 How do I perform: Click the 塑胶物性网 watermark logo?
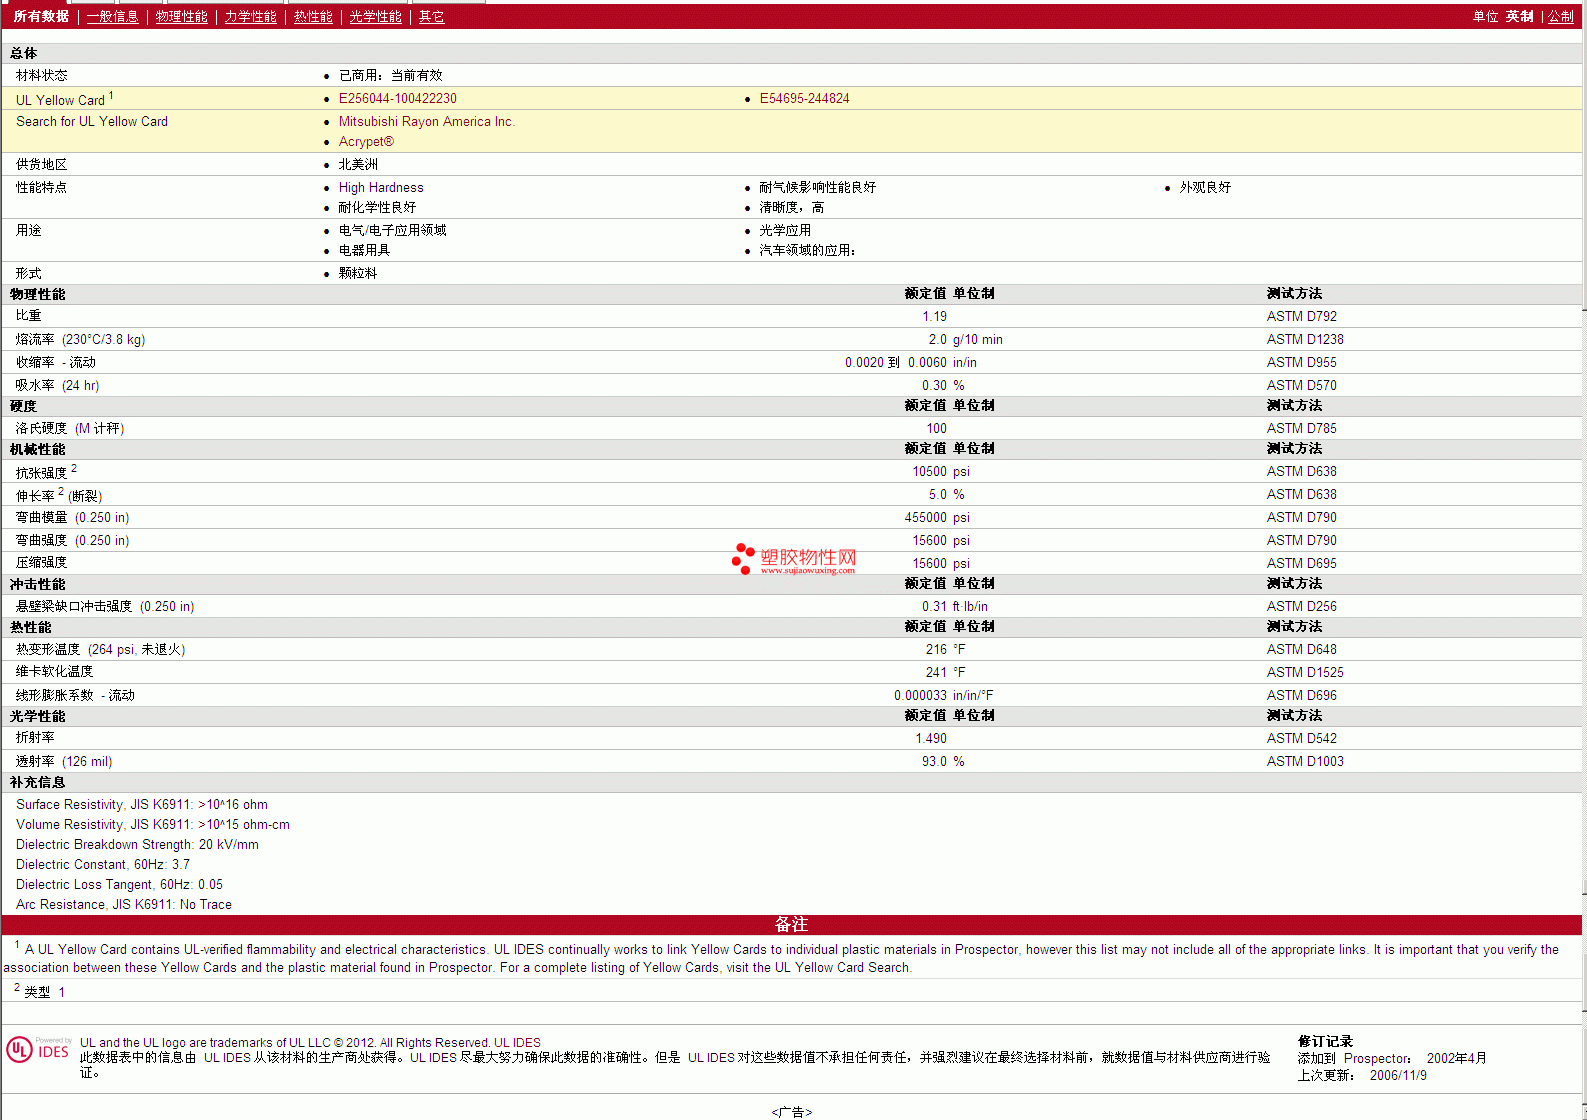point(794,559)
